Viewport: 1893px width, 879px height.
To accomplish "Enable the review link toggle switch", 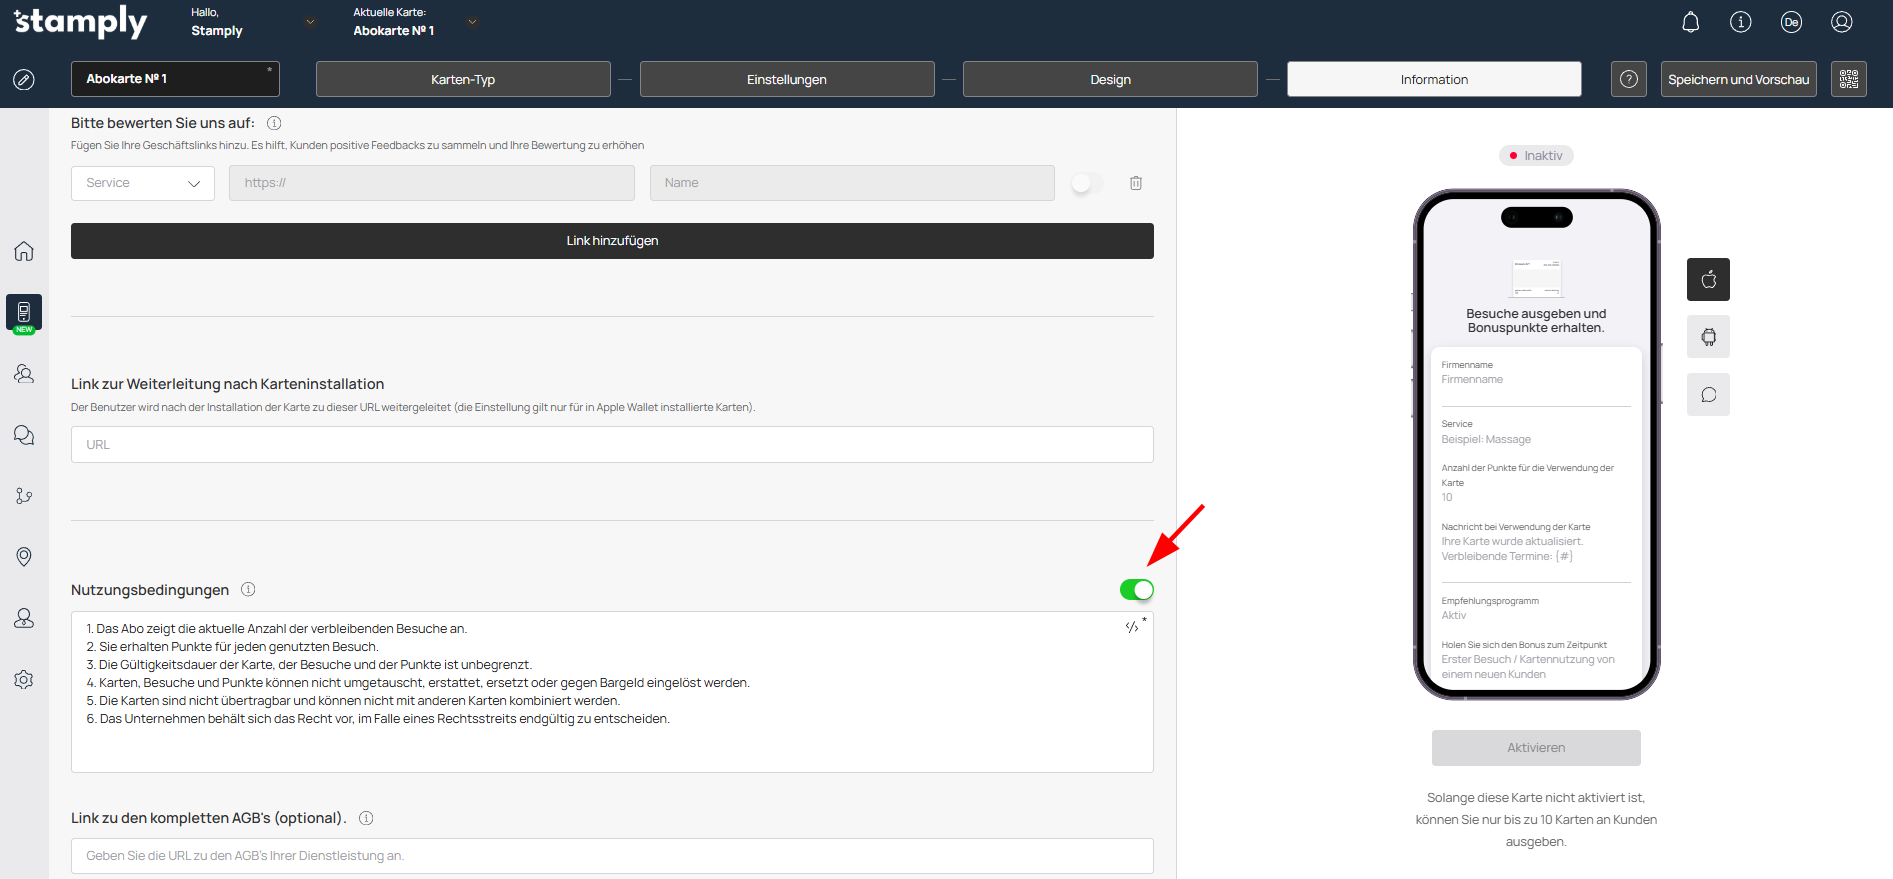I will click(1086, 183).
